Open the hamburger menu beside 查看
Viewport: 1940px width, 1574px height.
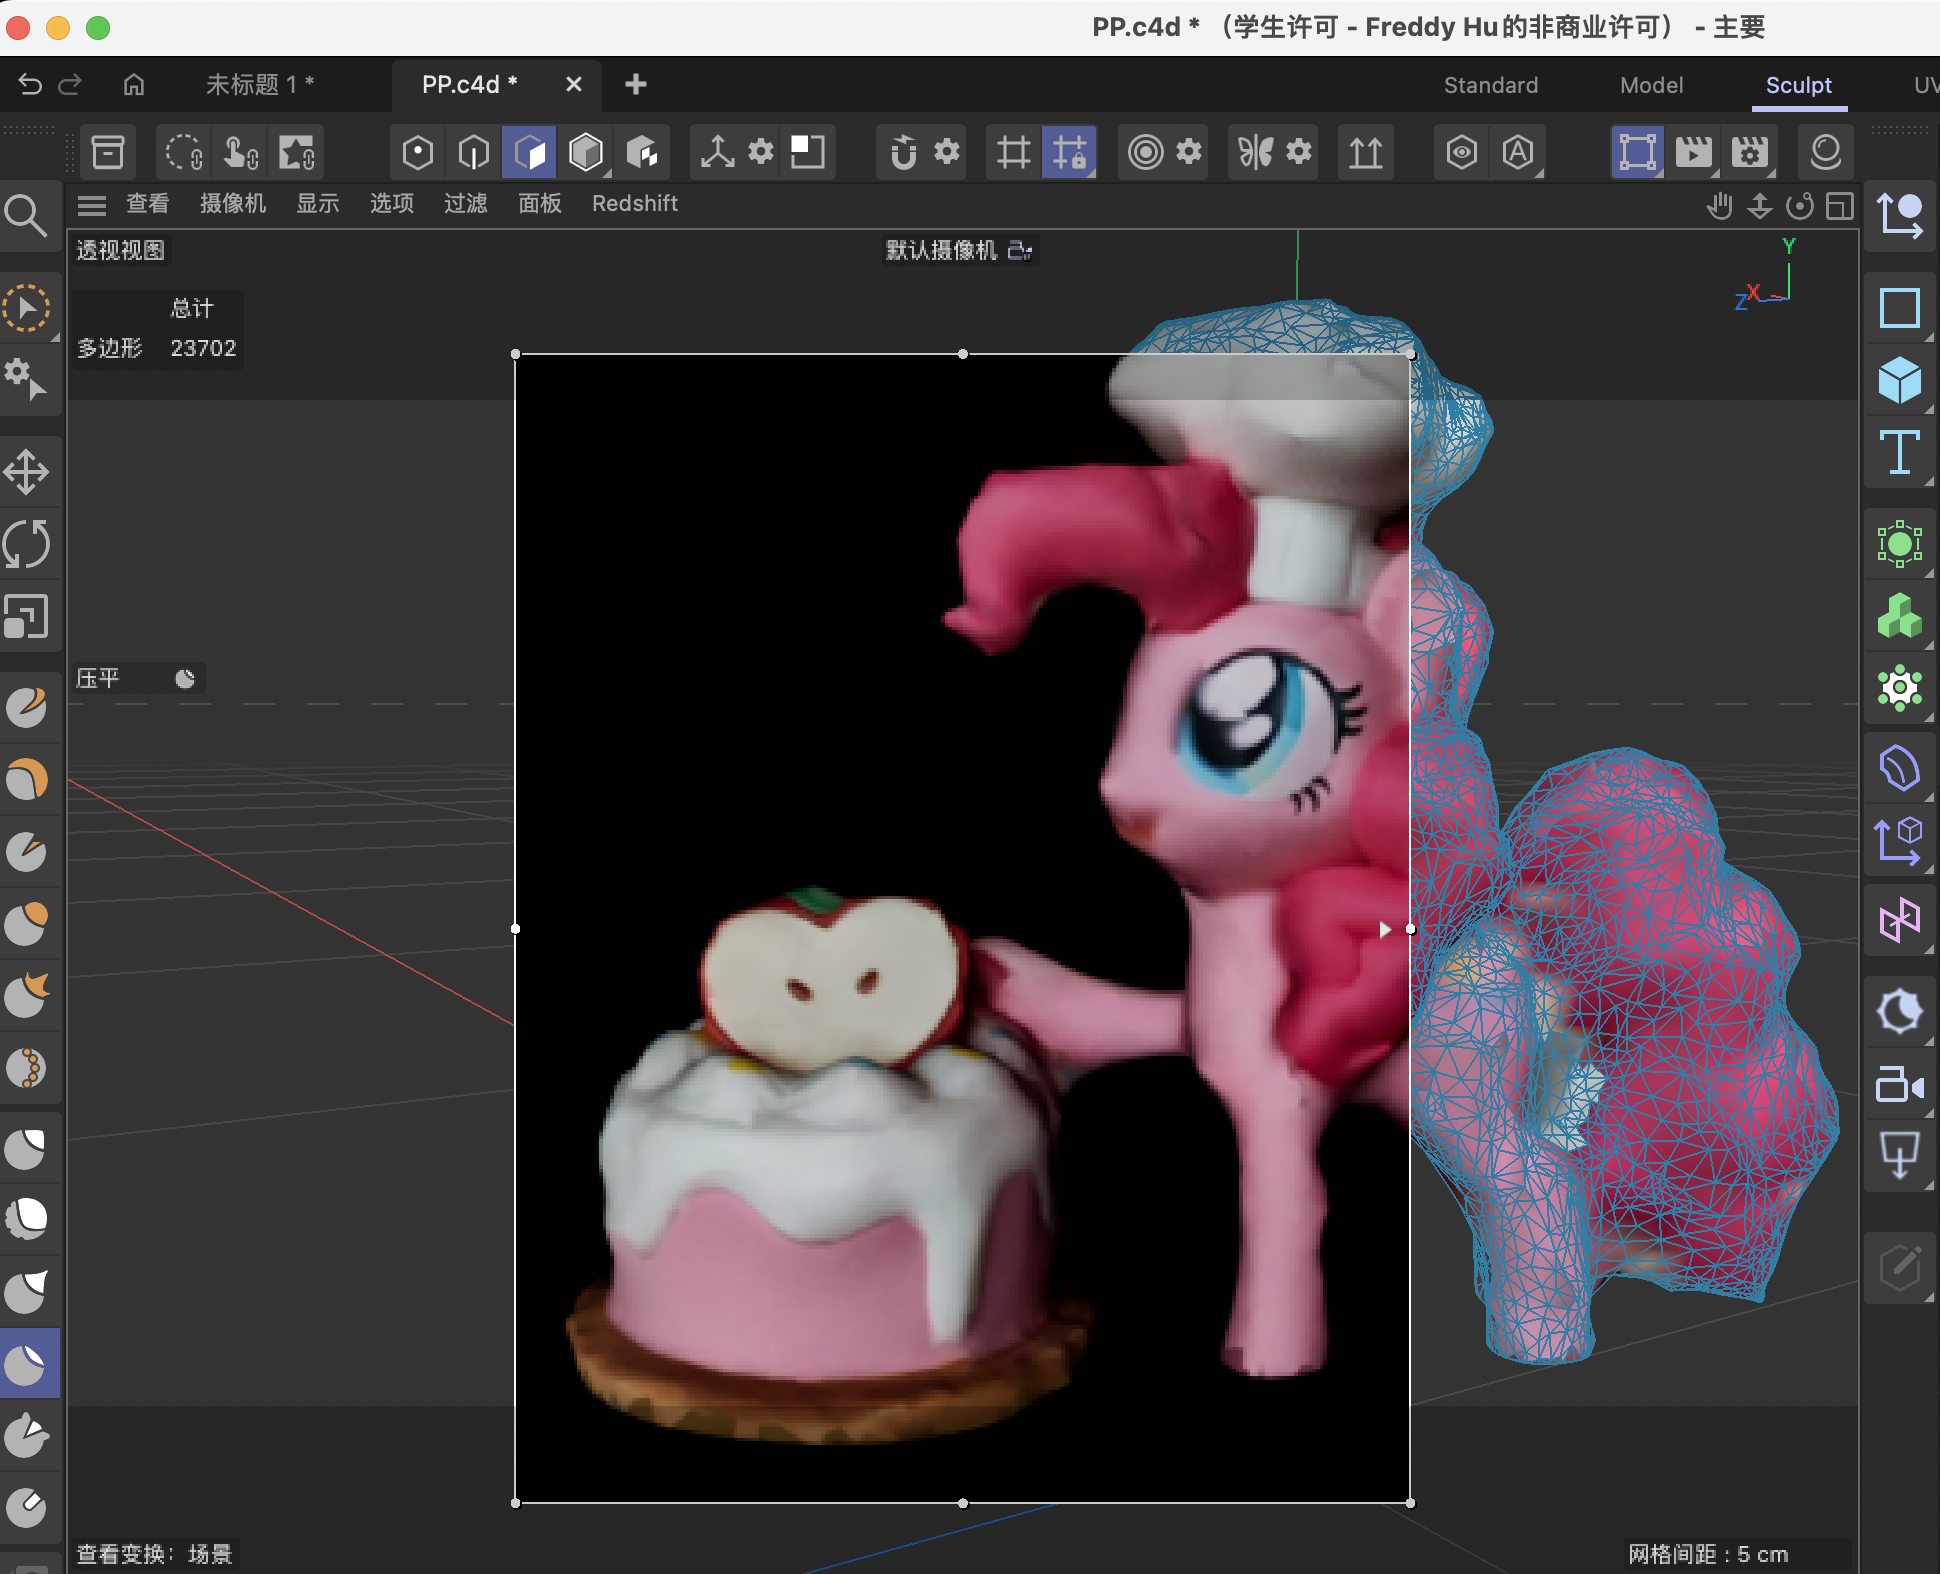(91, 204)
